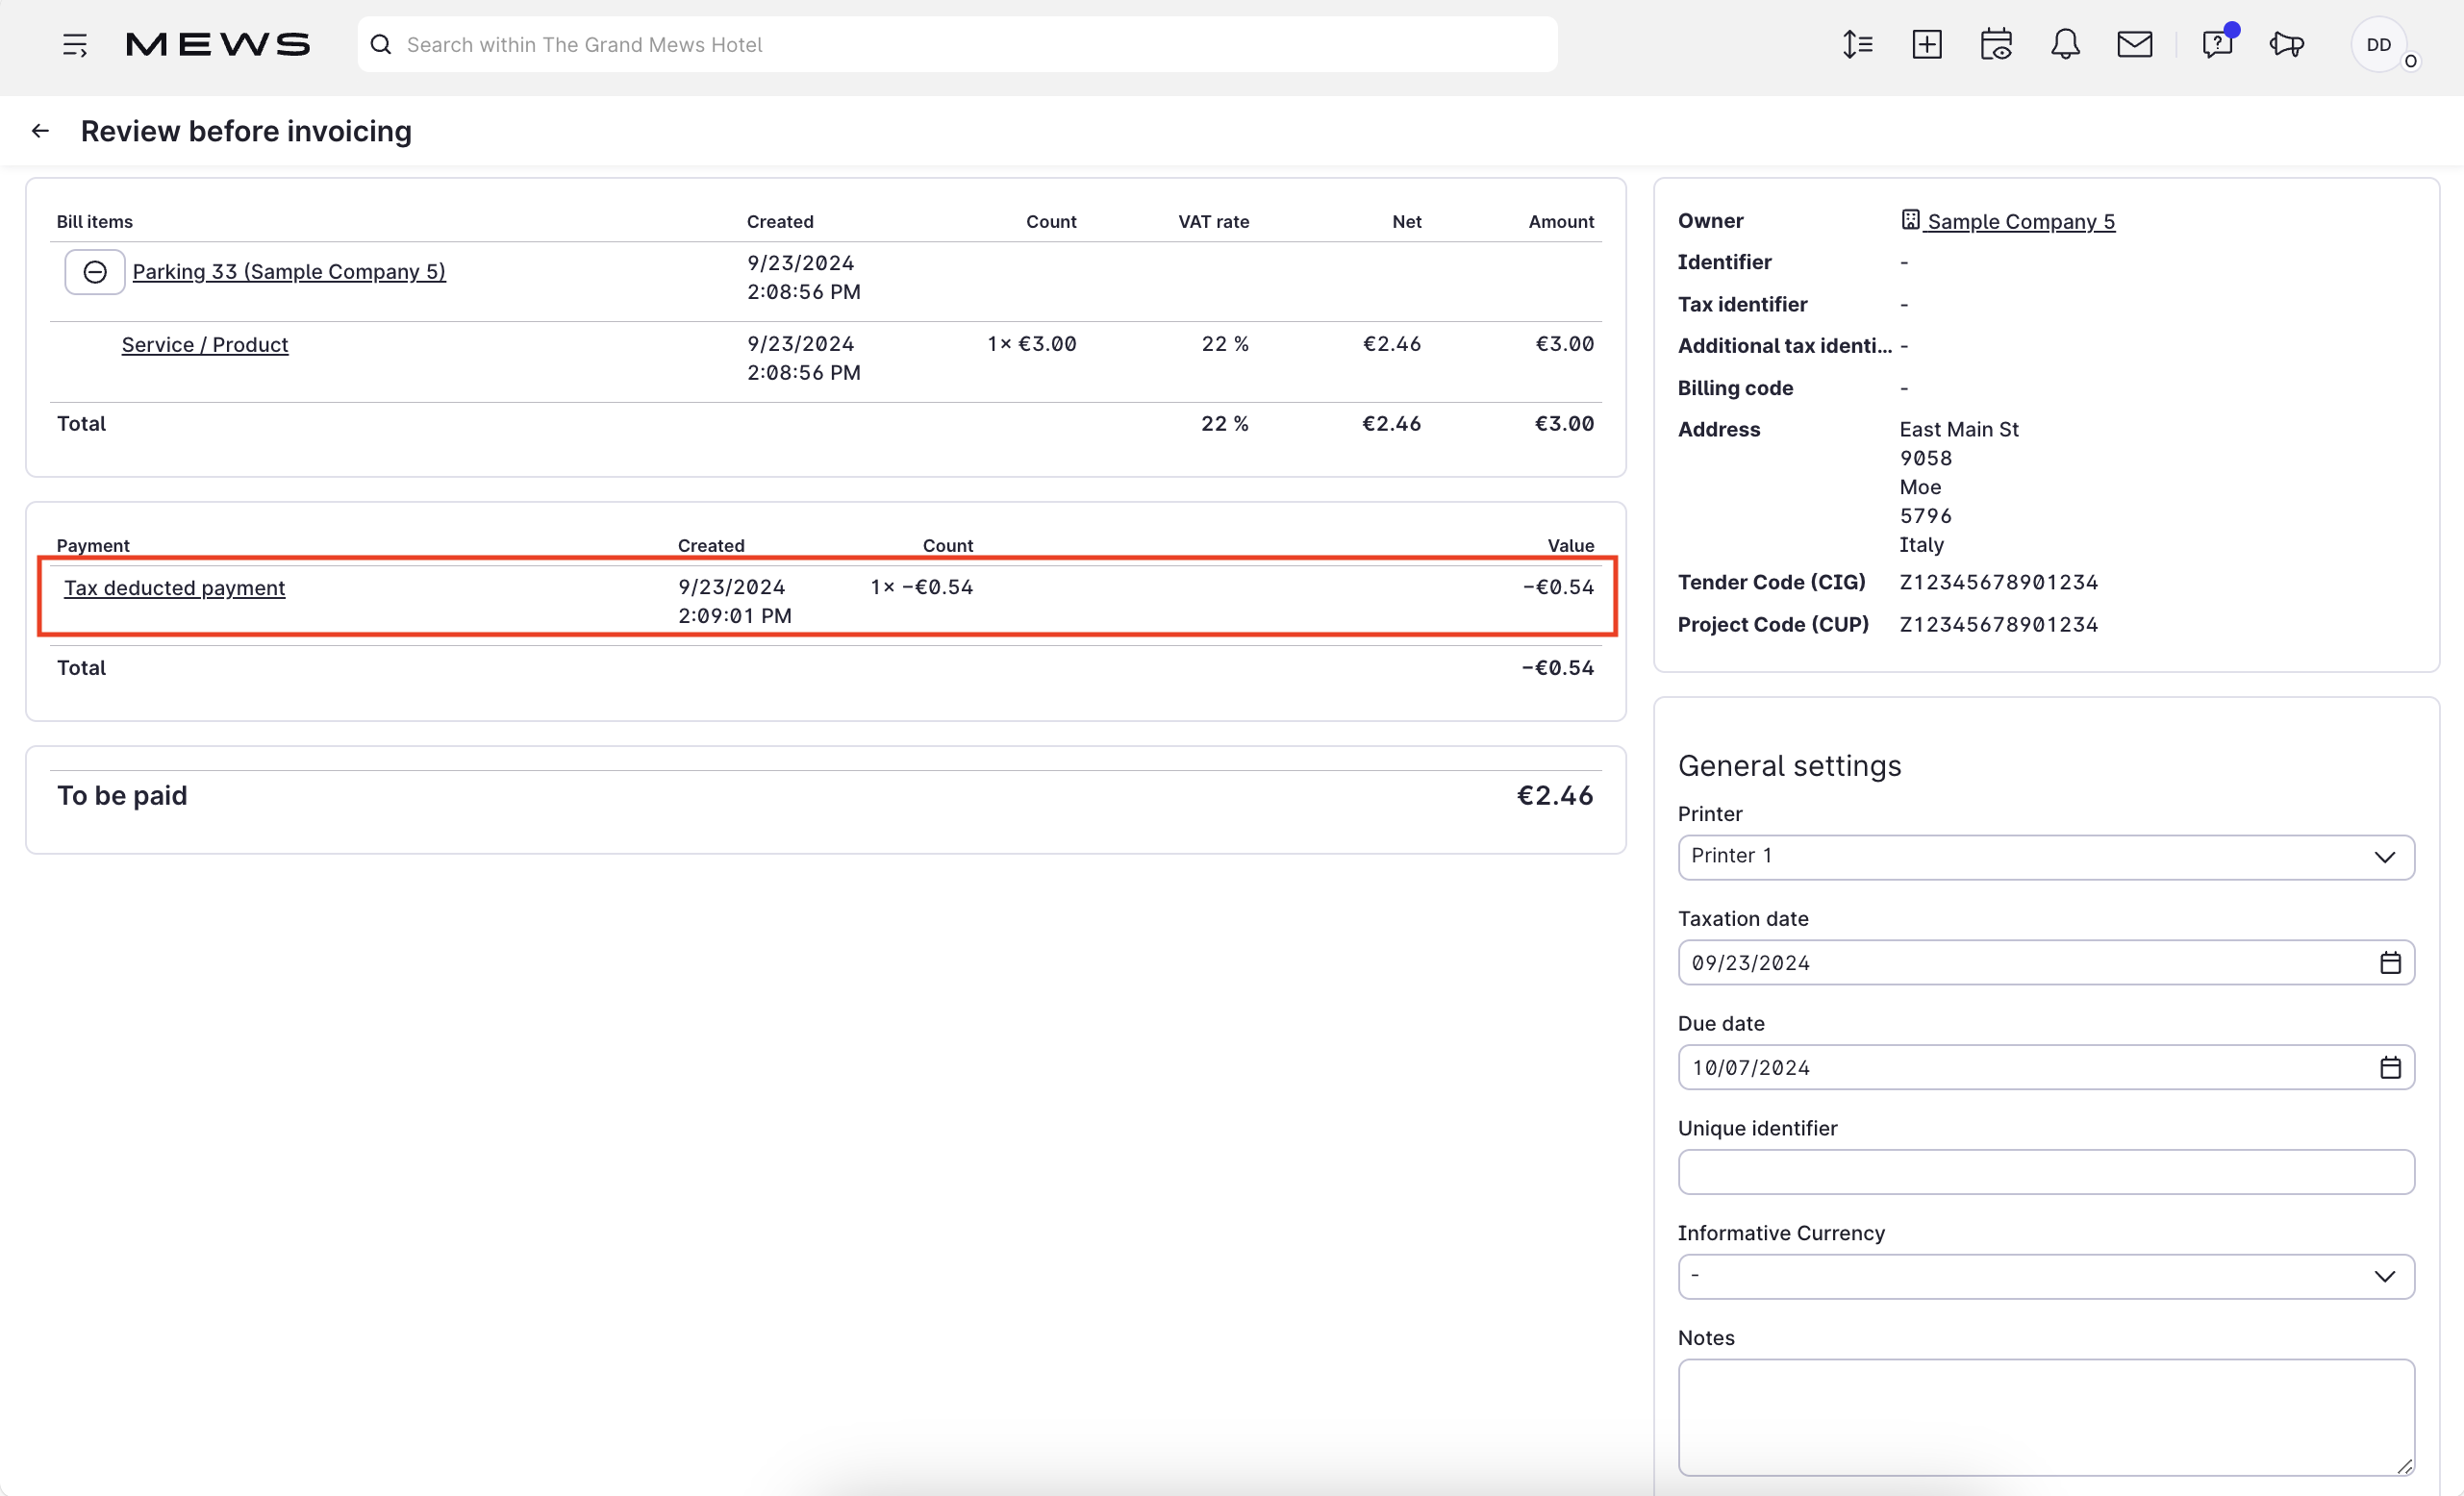Viewport: 2464px width, 1496px height.
Task: Click the Service / Product count 1× €3.00
Action: tap(1032, 344)
